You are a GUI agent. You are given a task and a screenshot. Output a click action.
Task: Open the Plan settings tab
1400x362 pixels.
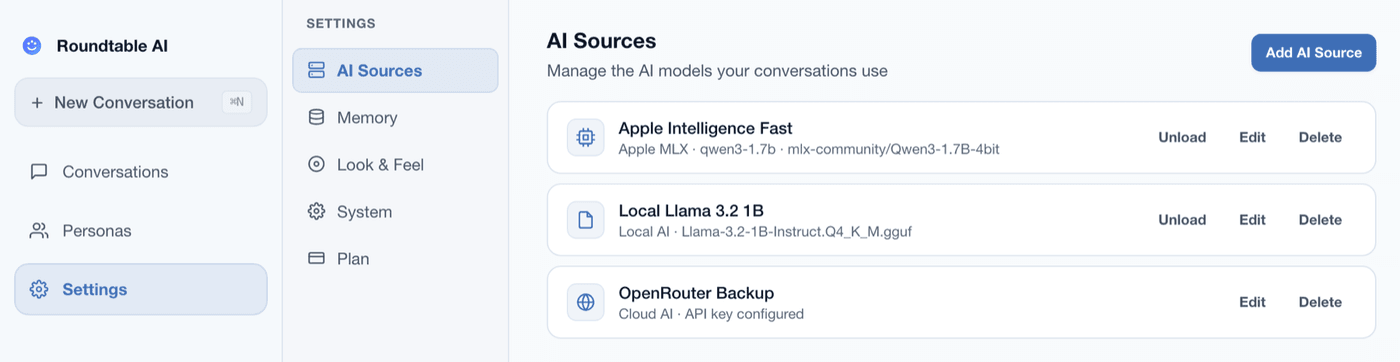[395, 259]
